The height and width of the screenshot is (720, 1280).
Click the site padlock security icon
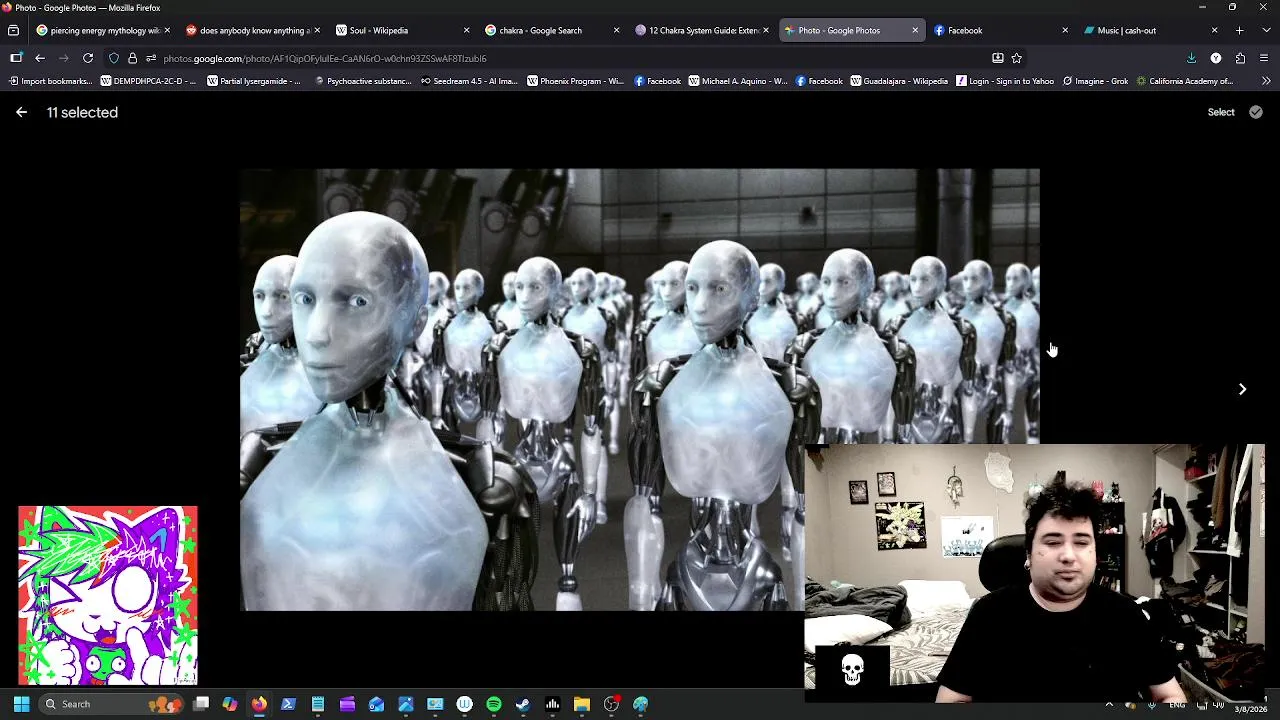132,58
